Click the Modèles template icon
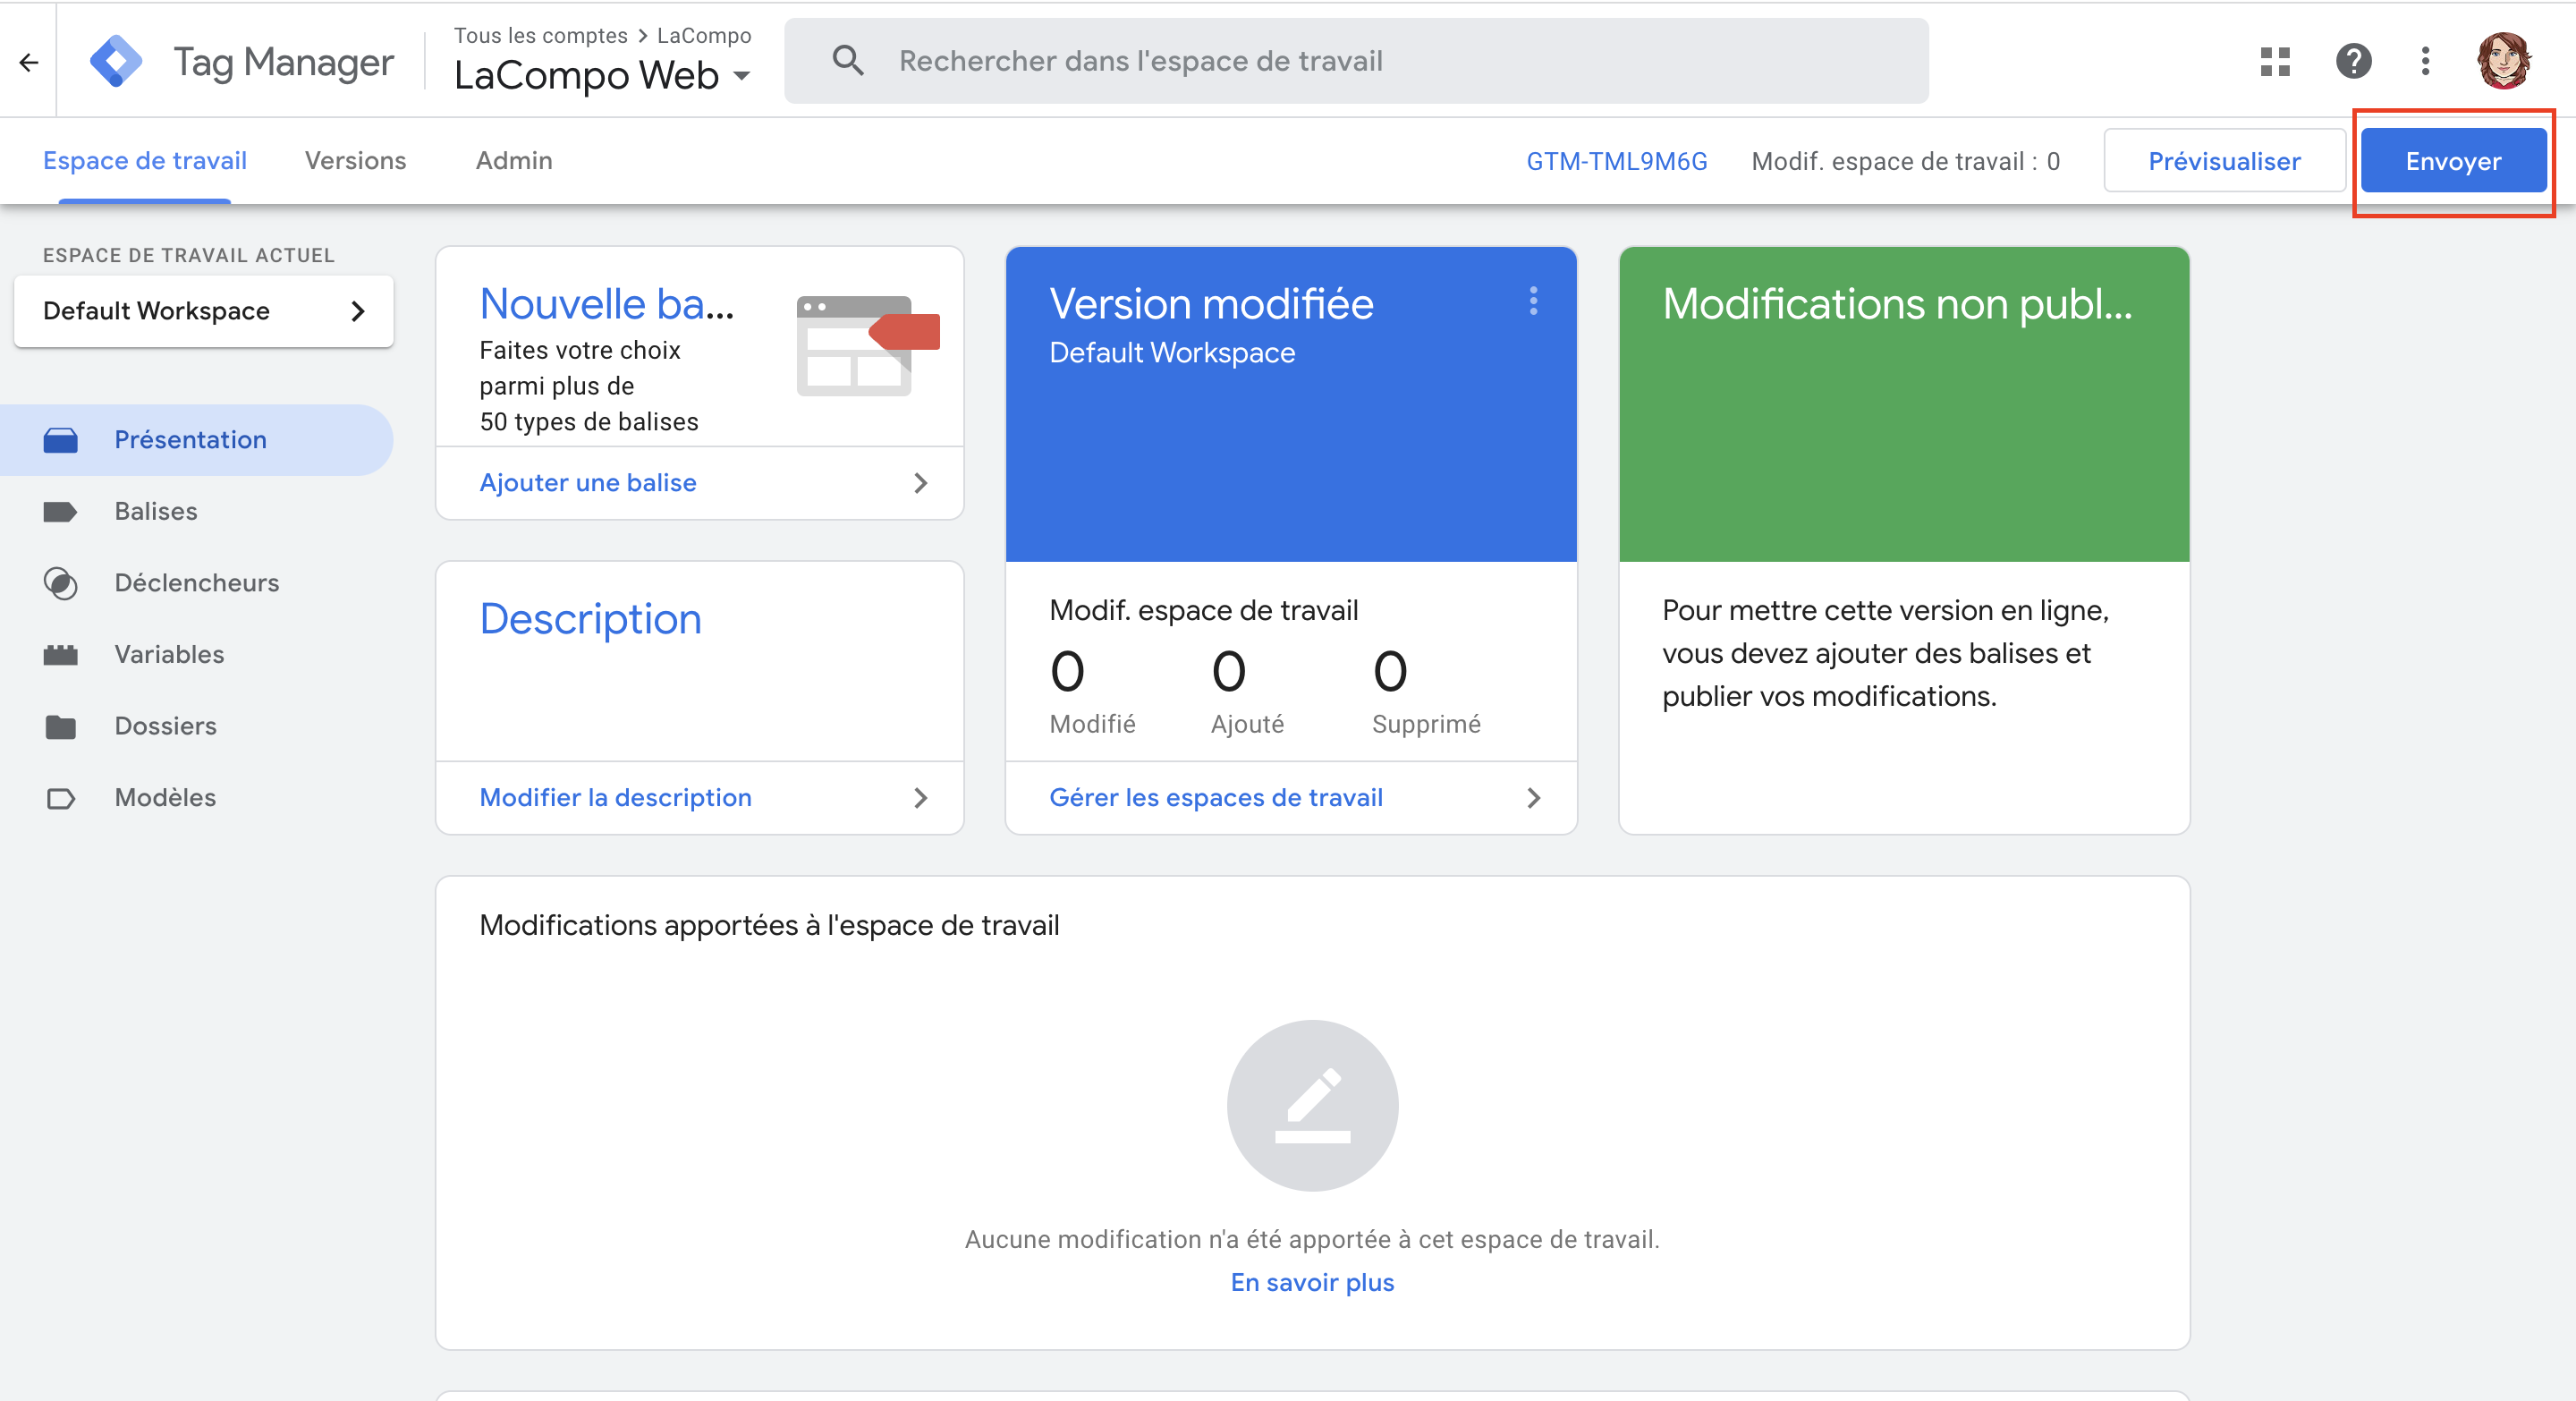The height and width of the screenshot is (1401, 2576). coord(61,798)
